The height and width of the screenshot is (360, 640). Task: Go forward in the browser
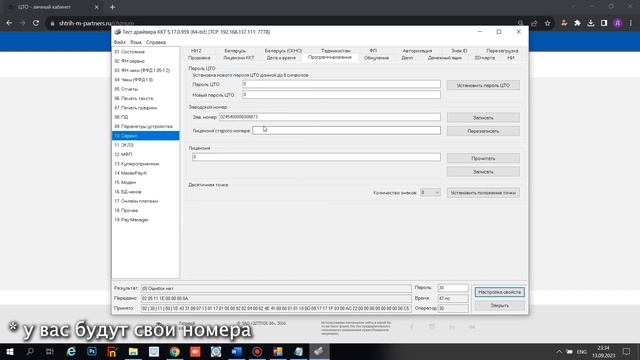tap(22, 23)
